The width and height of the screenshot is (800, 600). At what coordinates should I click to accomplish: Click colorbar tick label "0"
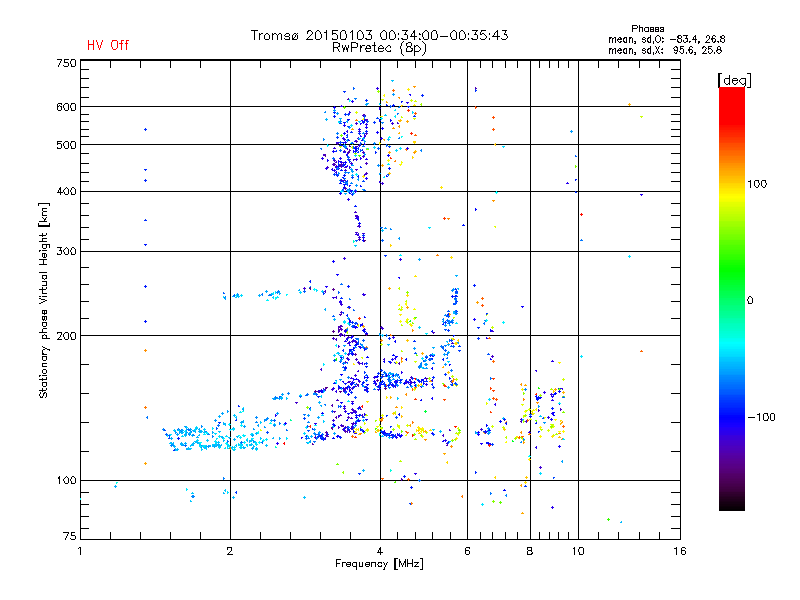point(750,301)
